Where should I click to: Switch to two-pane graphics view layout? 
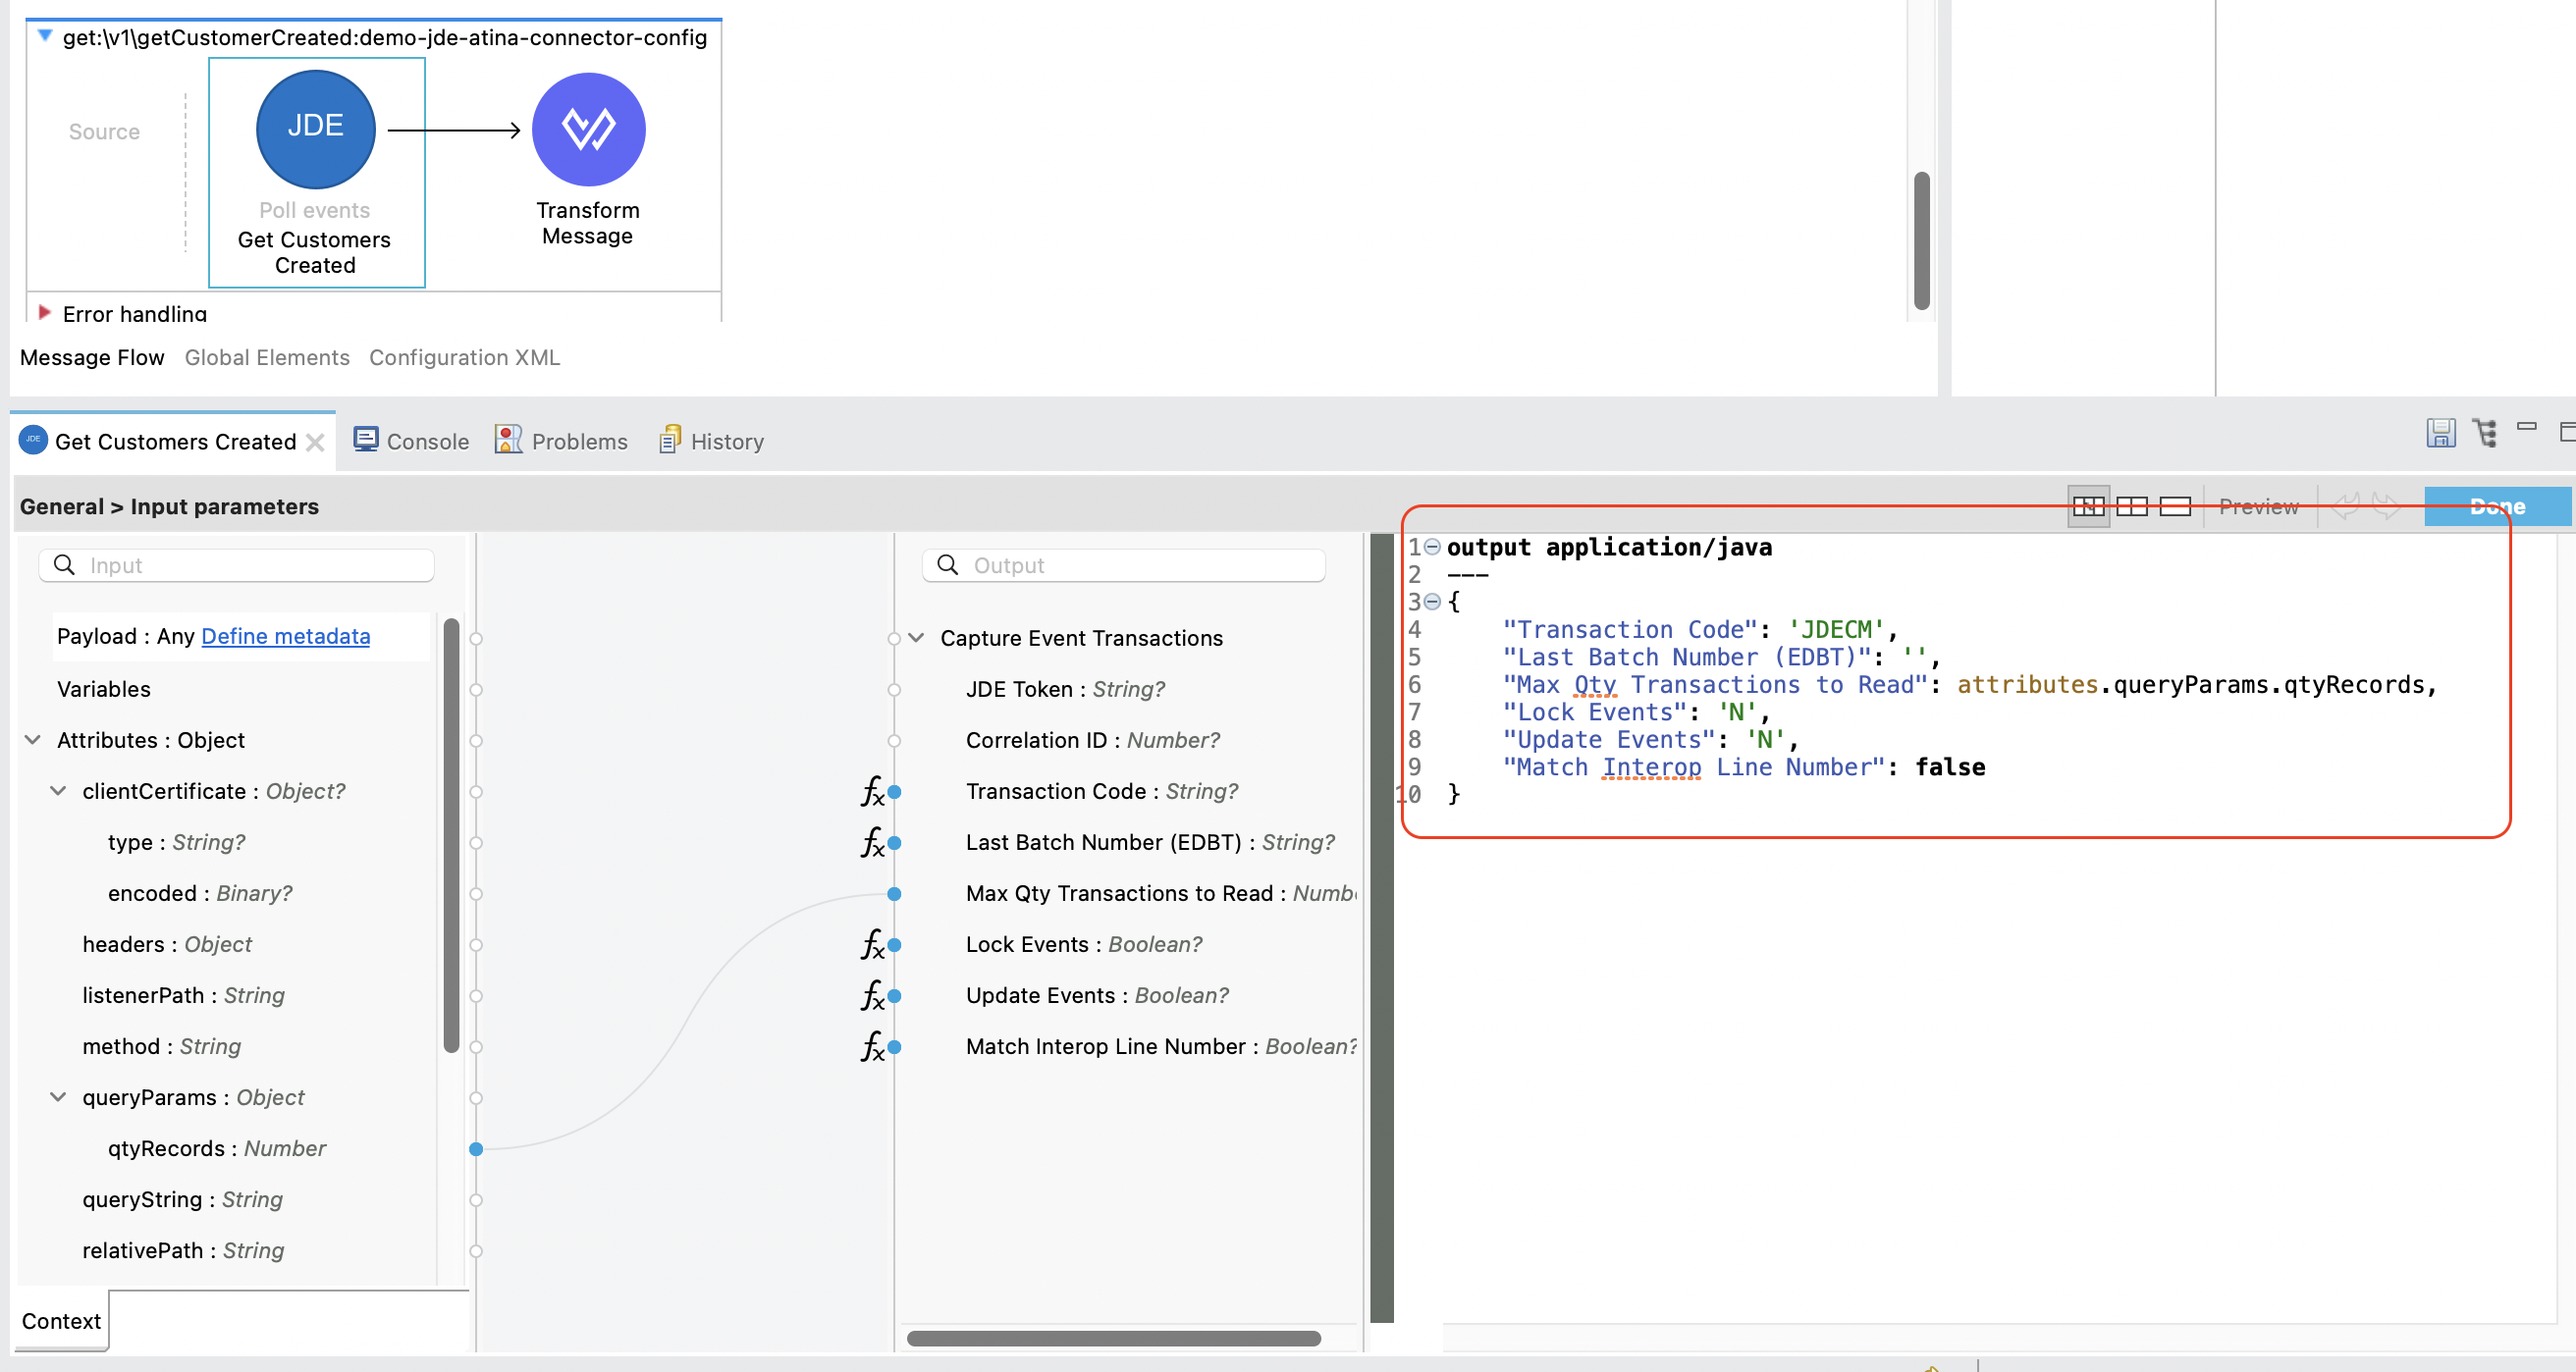point(2131,507)
